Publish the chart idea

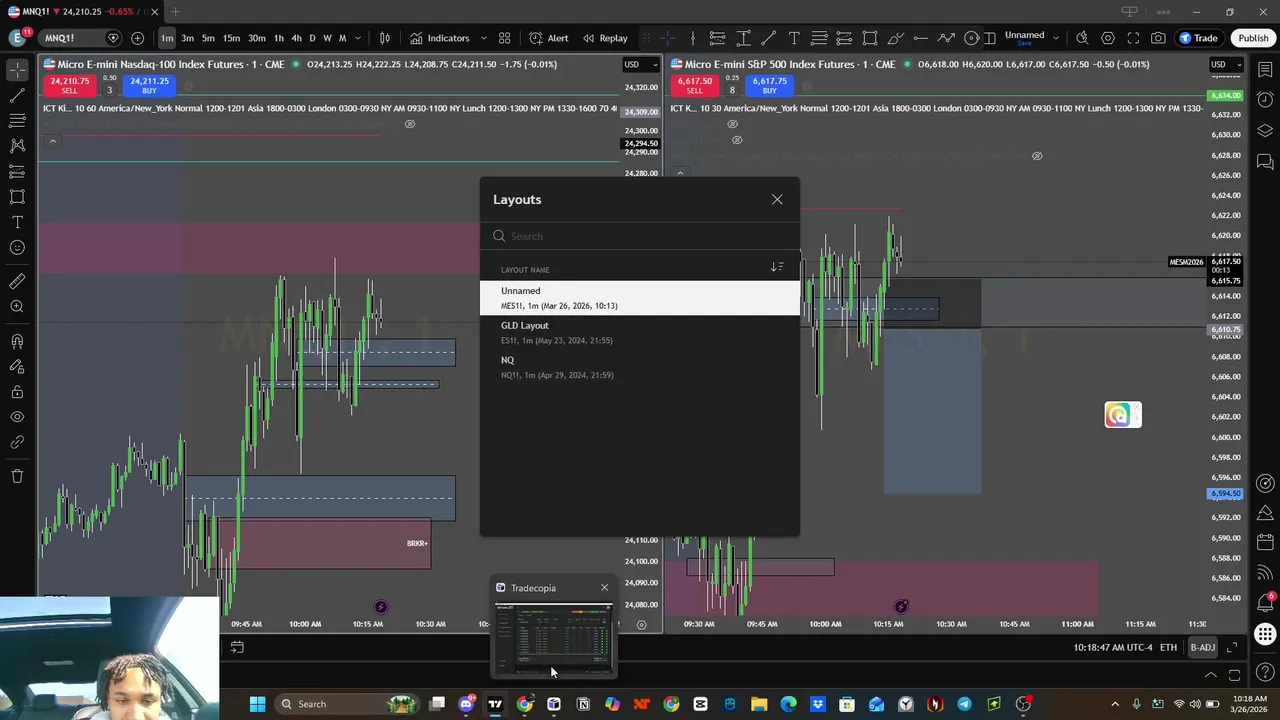click(x=1253, y=38)
